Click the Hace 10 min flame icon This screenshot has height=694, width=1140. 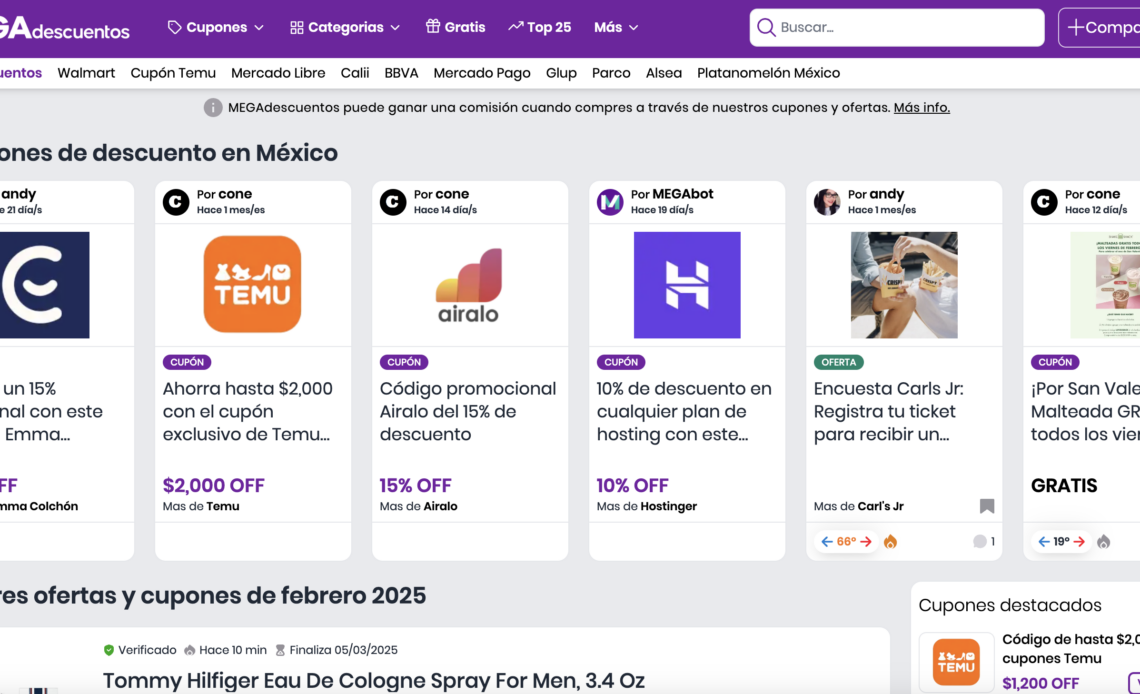coord(190,650)
